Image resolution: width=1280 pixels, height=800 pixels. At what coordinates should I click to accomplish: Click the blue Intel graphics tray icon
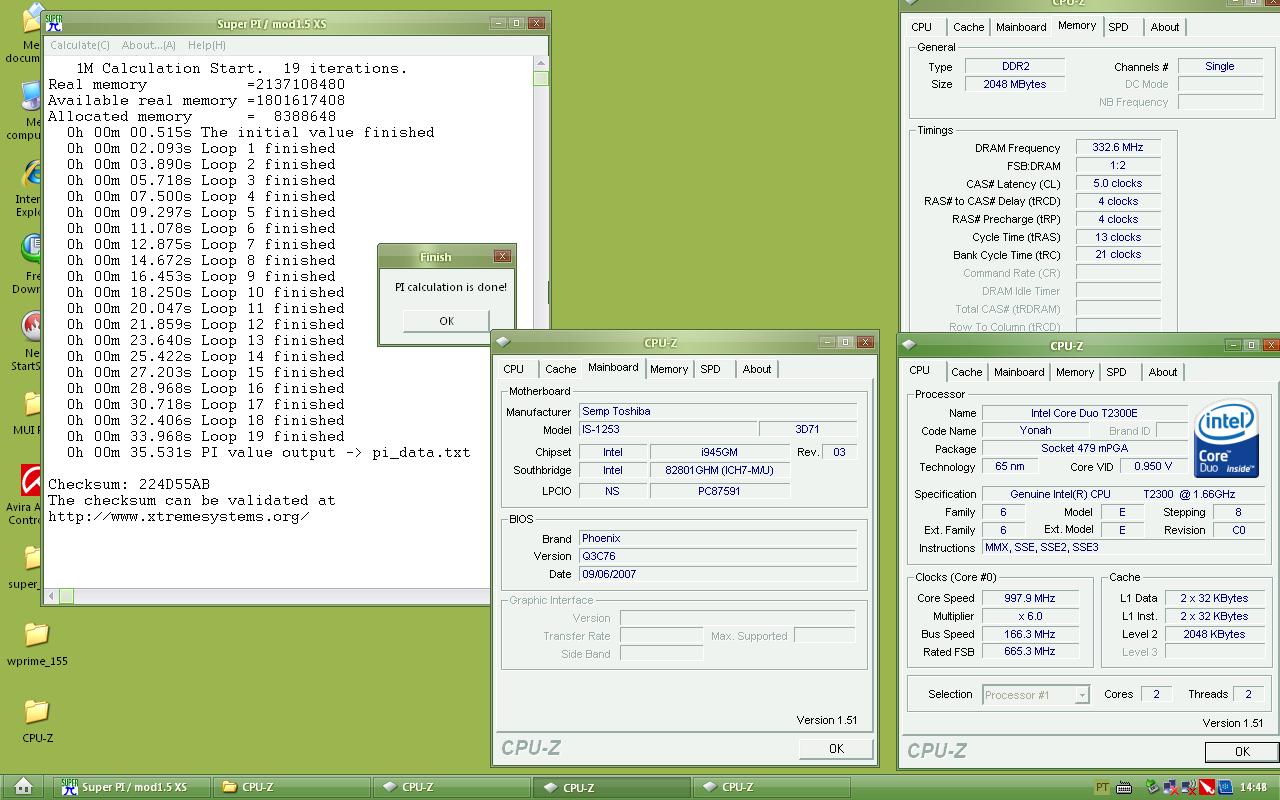point(1224,787)
